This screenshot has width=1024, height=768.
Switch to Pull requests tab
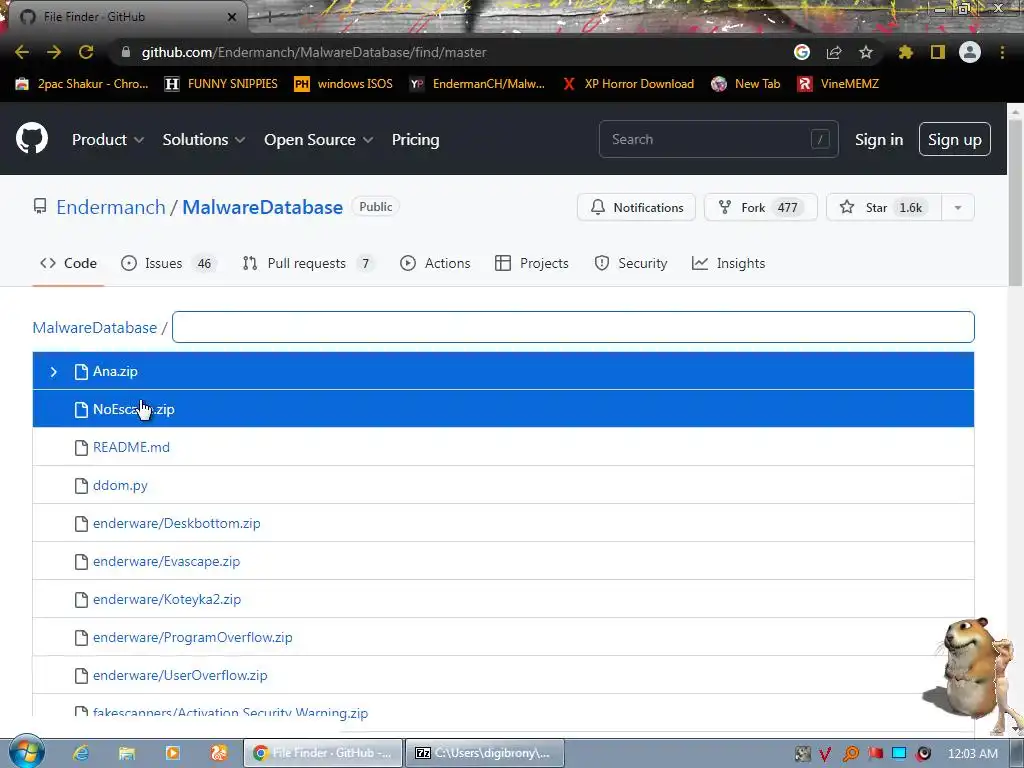309,263
